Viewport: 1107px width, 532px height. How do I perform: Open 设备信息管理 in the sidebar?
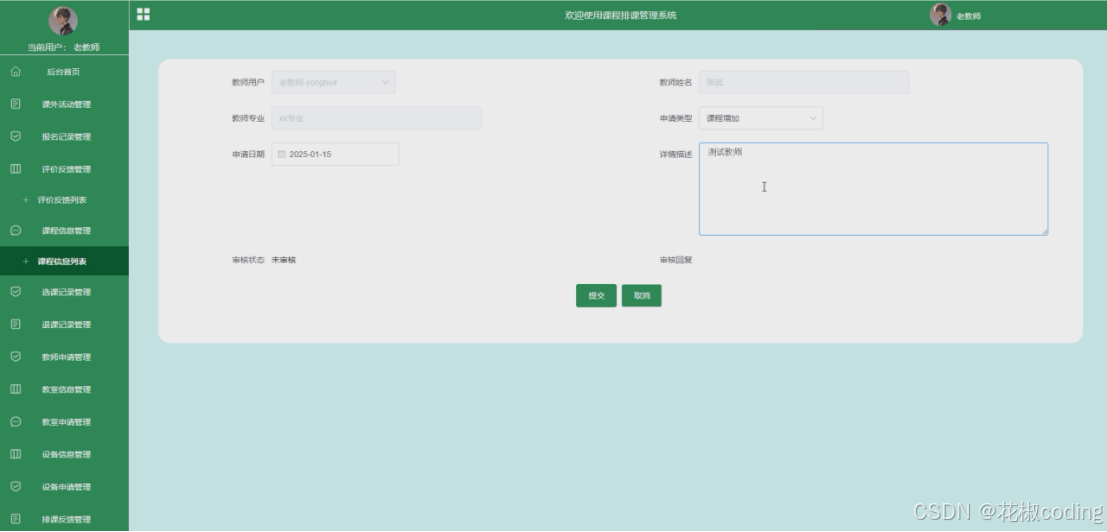pyautogui.click(x=64, y=454)
